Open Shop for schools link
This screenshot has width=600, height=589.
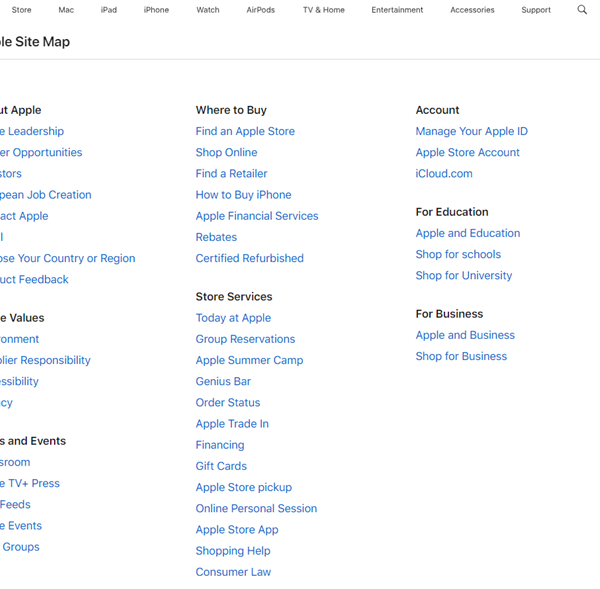[x=458, y=255]
